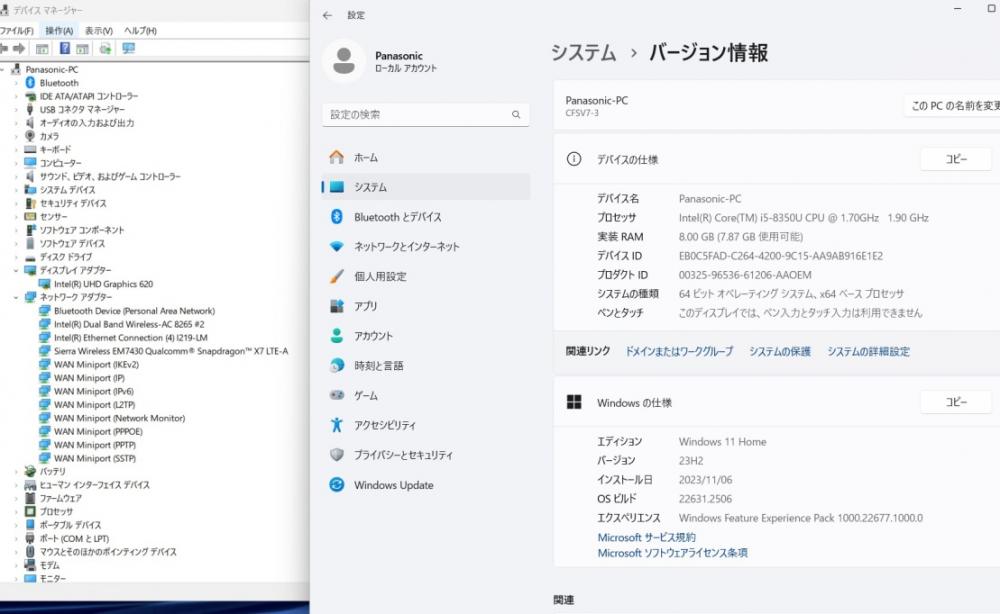1000x614 pixels.
Task: Expand the キーボード device category
Action: (x=16, y=150)
